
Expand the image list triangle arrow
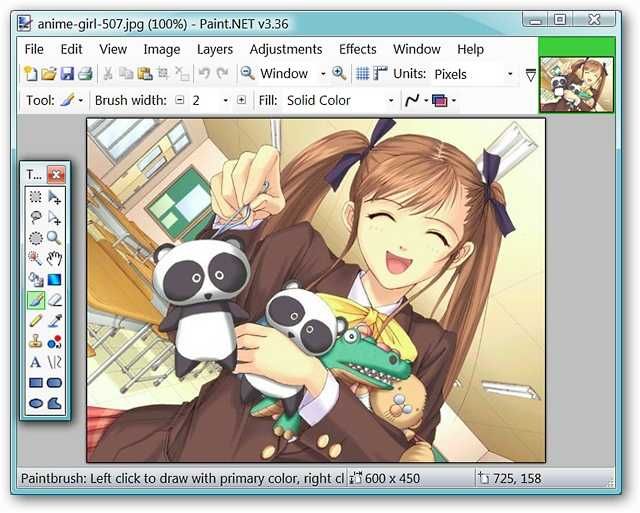point(530,75)
